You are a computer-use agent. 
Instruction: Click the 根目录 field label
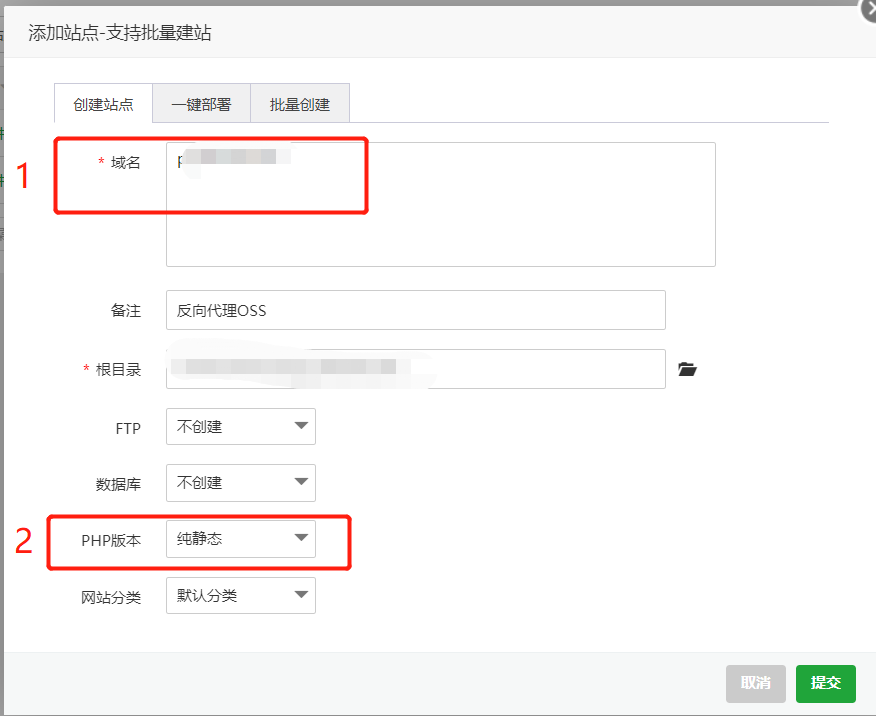pos(118,370)
